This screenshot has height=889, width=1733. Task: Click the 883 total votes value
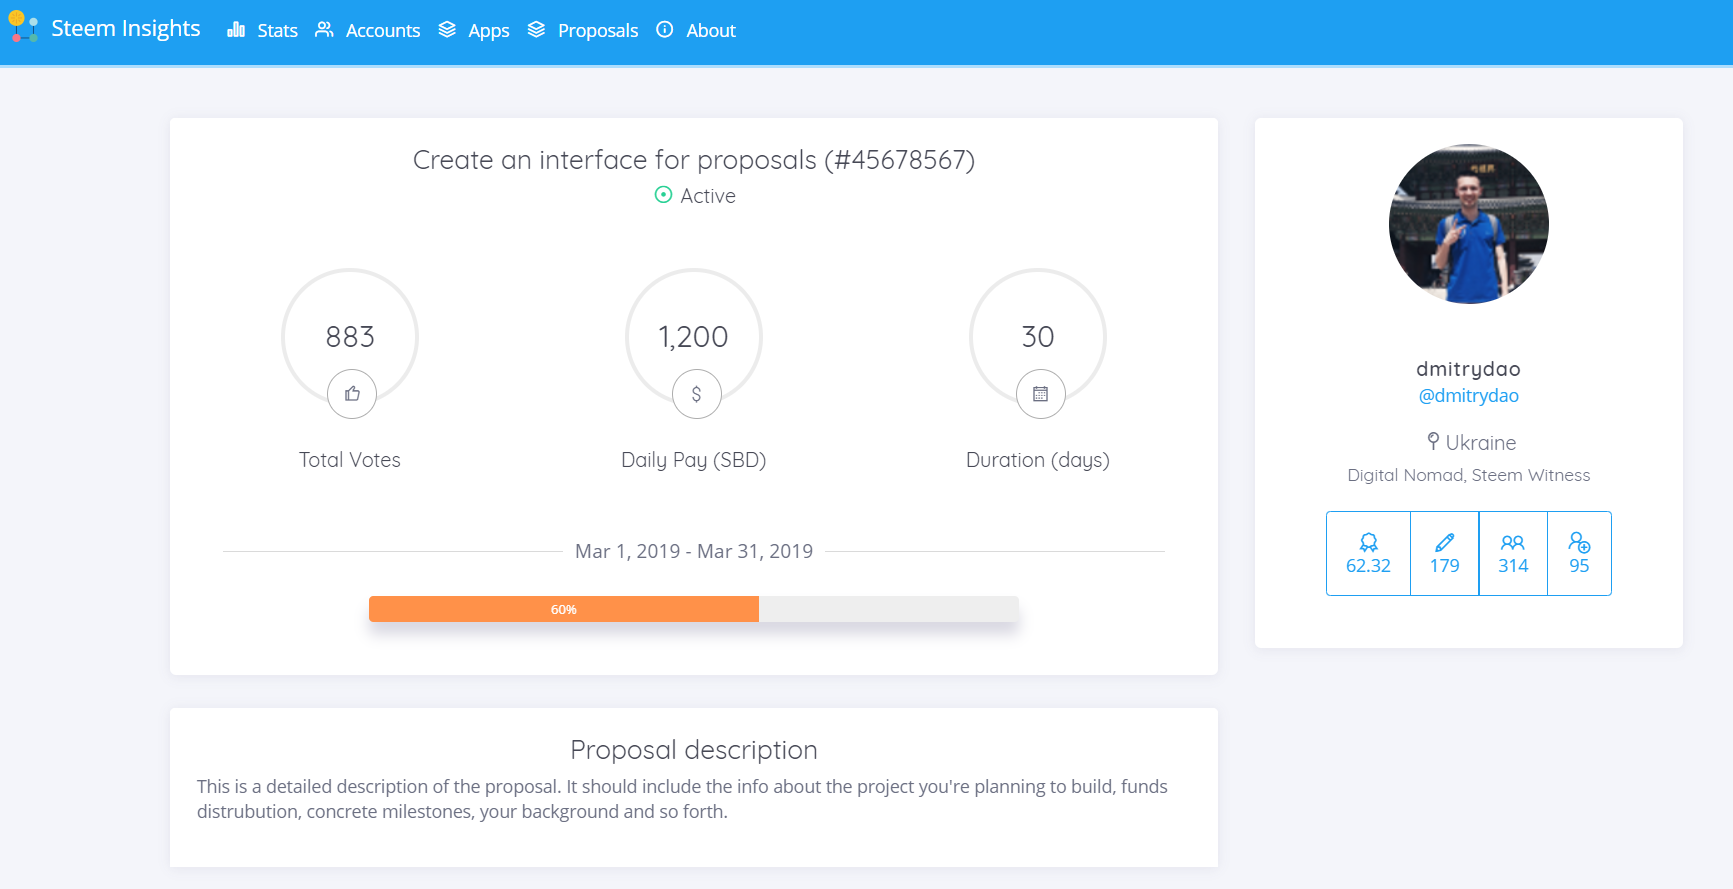point(350,337)
